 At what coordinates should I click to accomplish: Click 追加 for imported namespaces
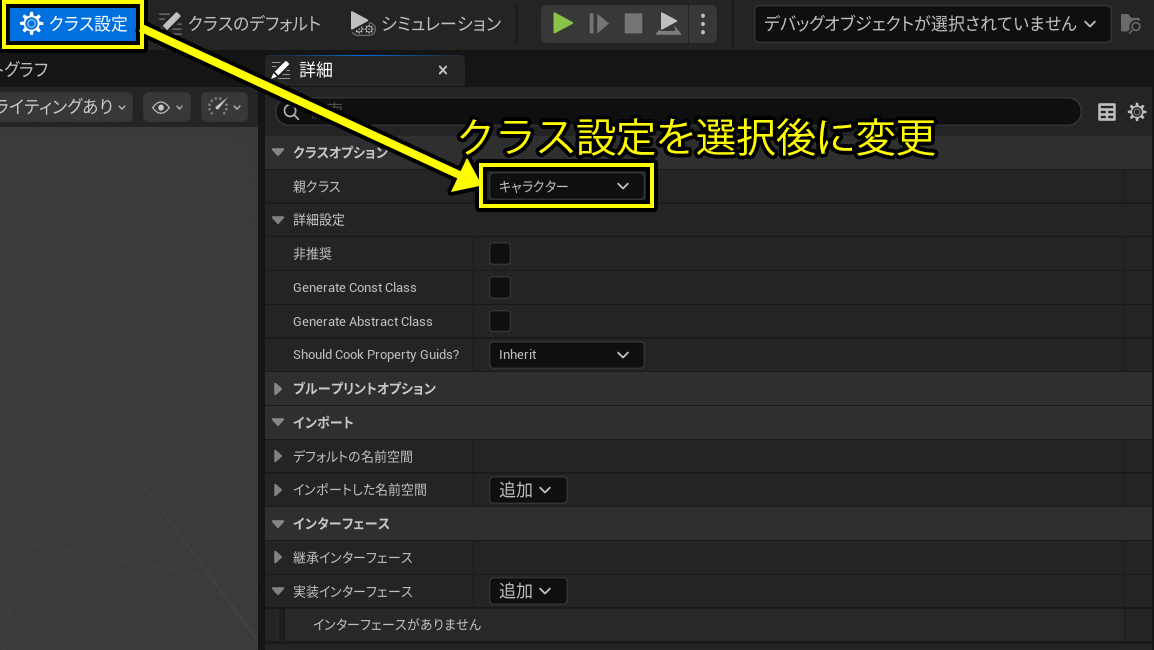(x=528, y=490)
